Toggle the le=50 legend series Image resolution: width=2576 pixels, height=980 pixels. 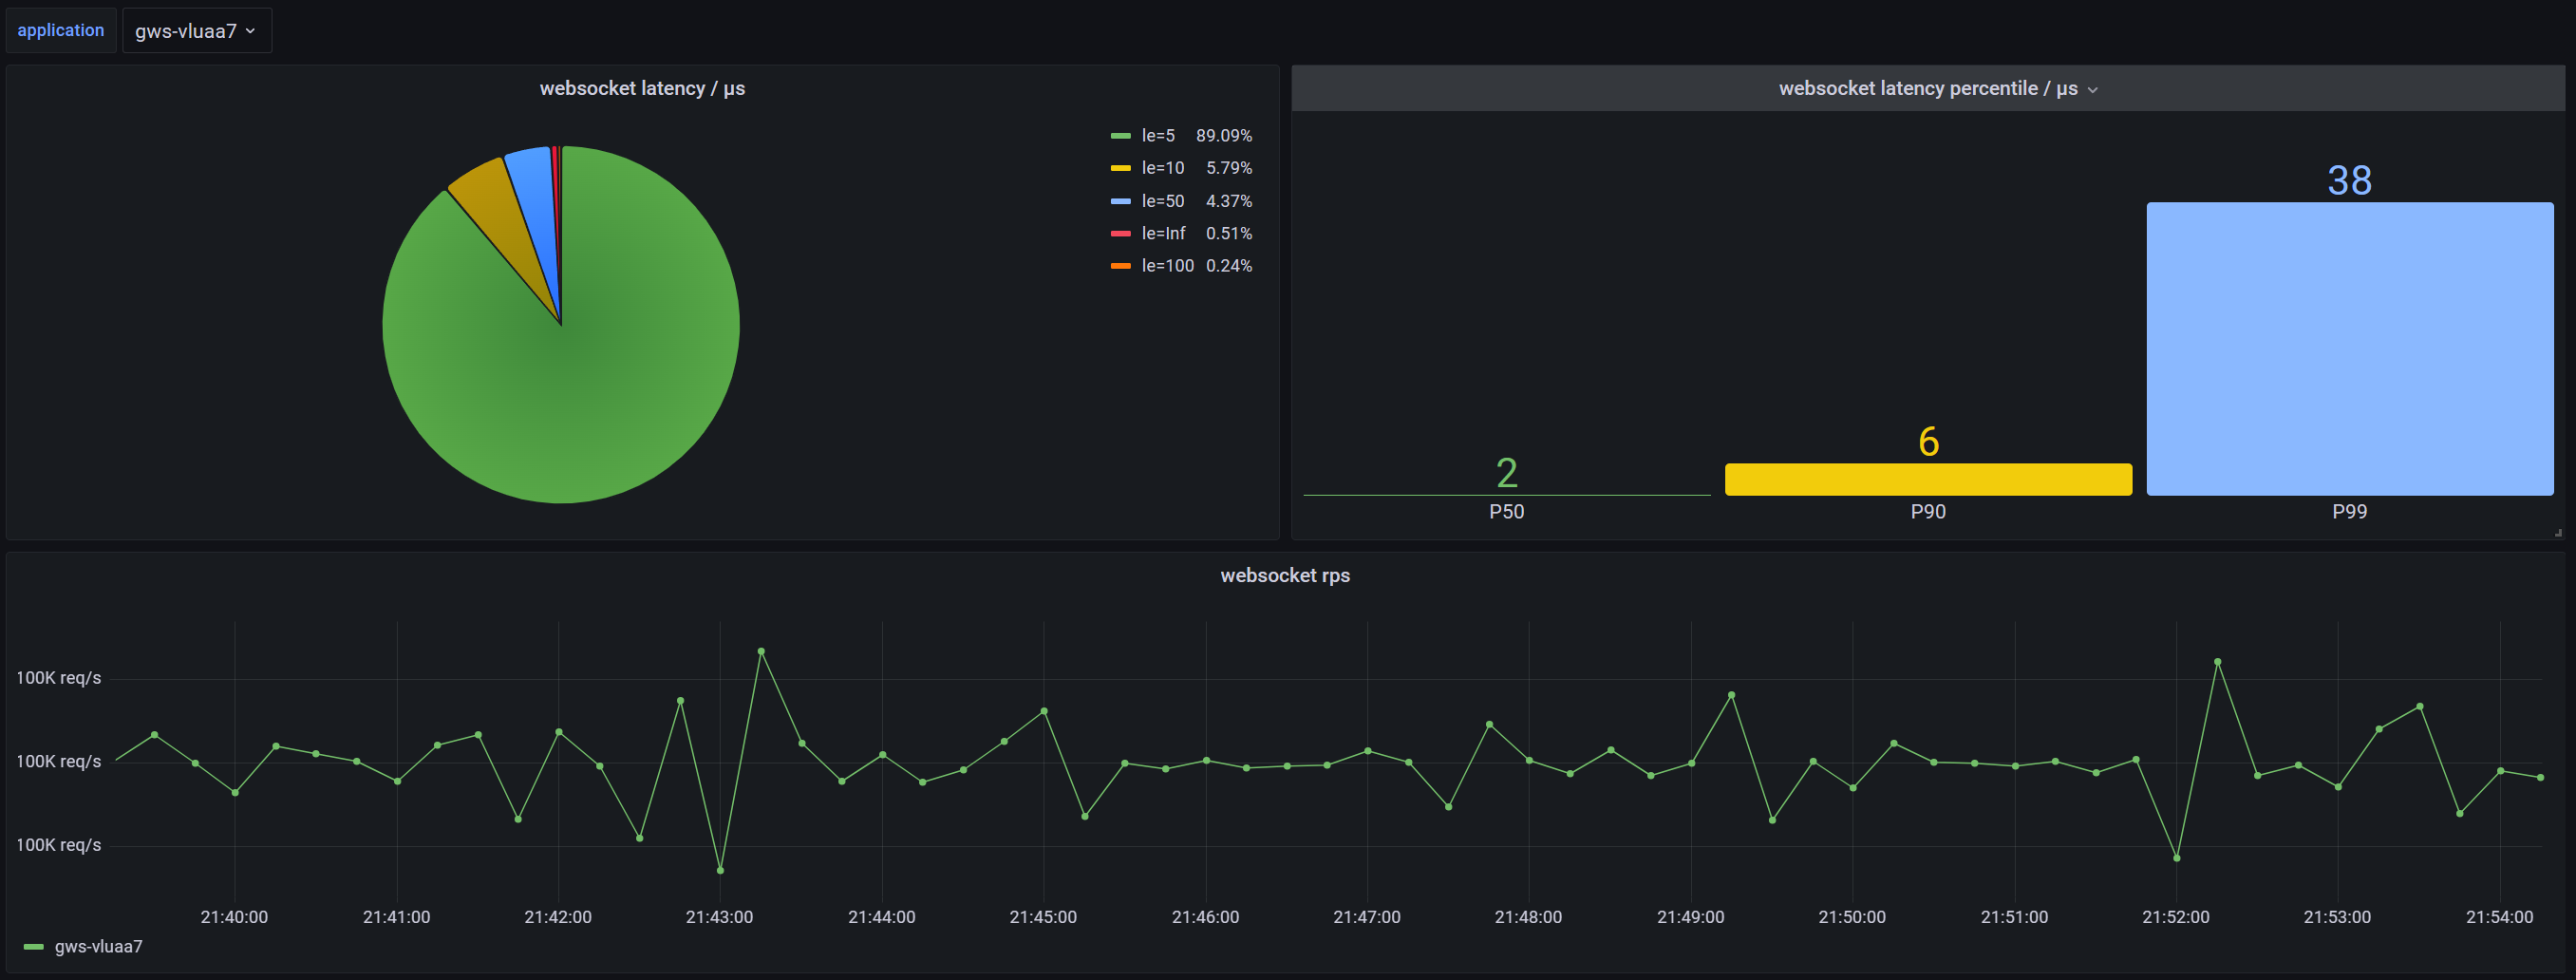(1163, 201)
